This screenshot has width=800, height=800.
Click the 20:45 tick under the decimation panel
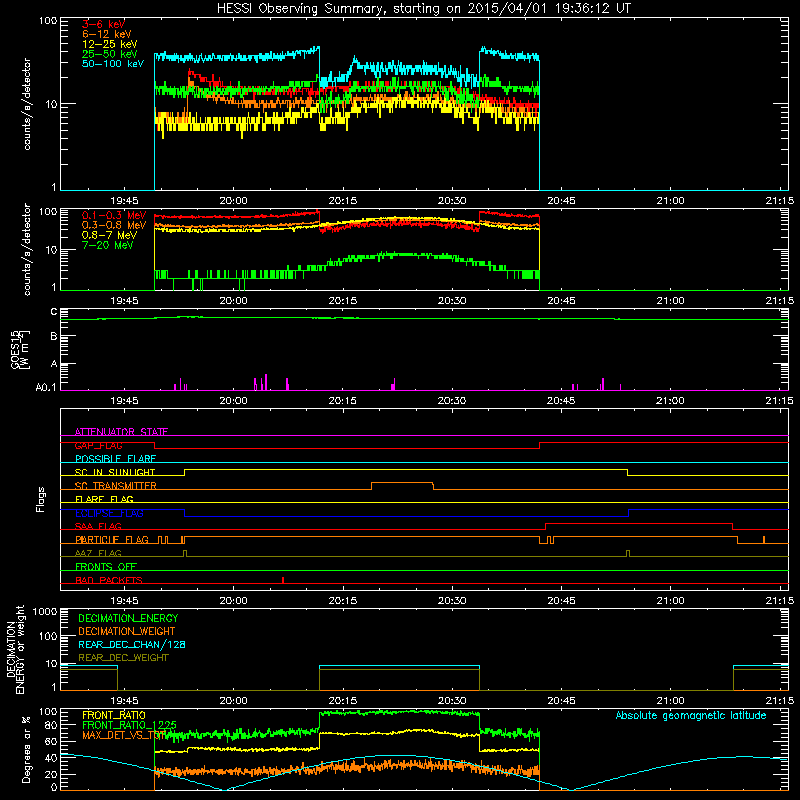pos(561,701)
